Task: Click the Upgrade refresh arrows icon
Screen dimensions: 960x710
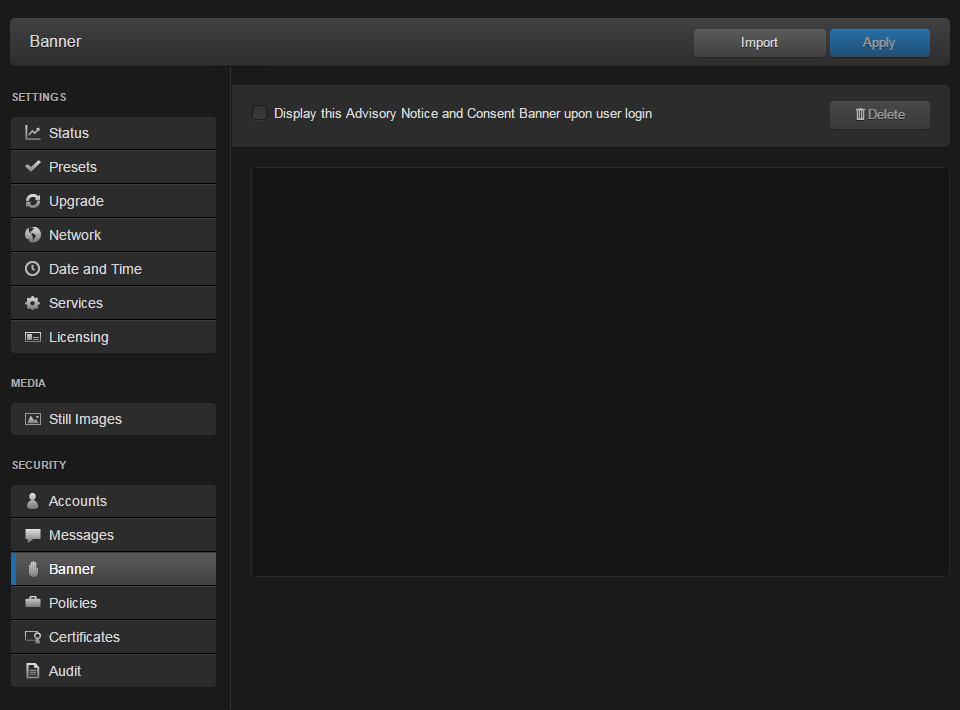Action: [33, 201]
